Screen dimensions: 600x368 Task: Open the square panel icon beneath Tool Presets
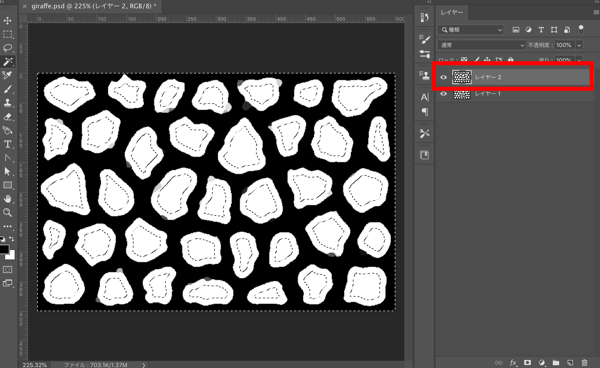425,155
